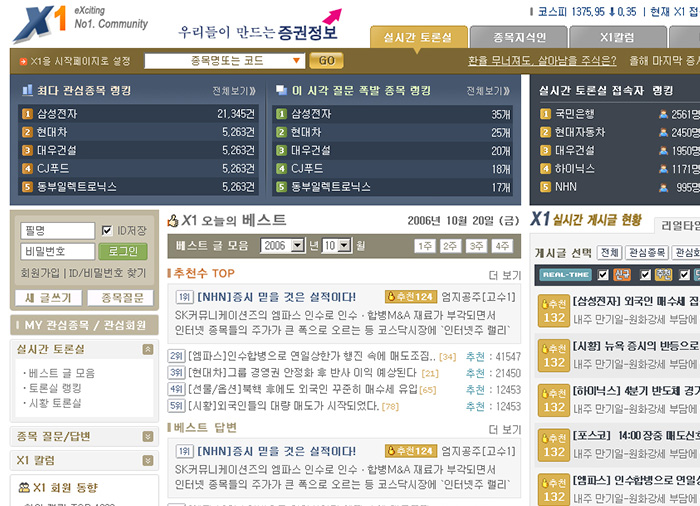Click the thumbs-up icon beside X1 오늘의 베스트

click(x=173, y=221)
